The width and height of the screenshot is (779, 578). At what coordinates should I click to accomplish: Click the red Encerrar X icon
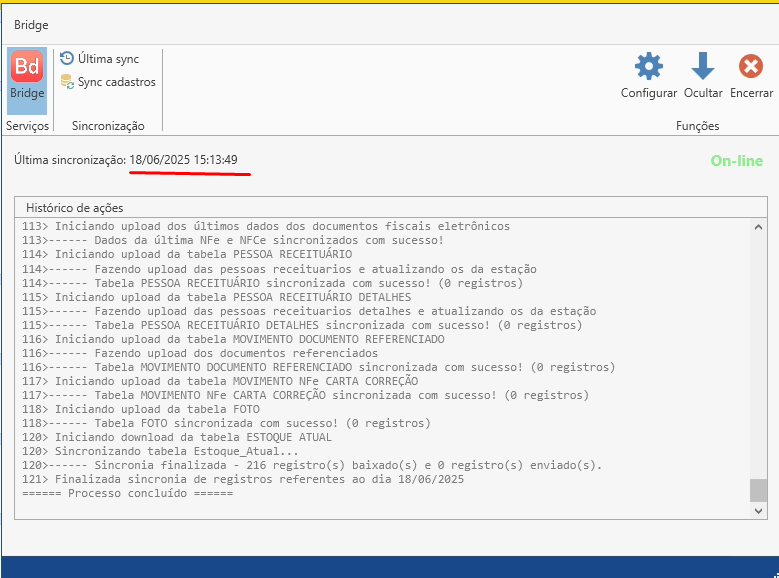coord(750,67)
